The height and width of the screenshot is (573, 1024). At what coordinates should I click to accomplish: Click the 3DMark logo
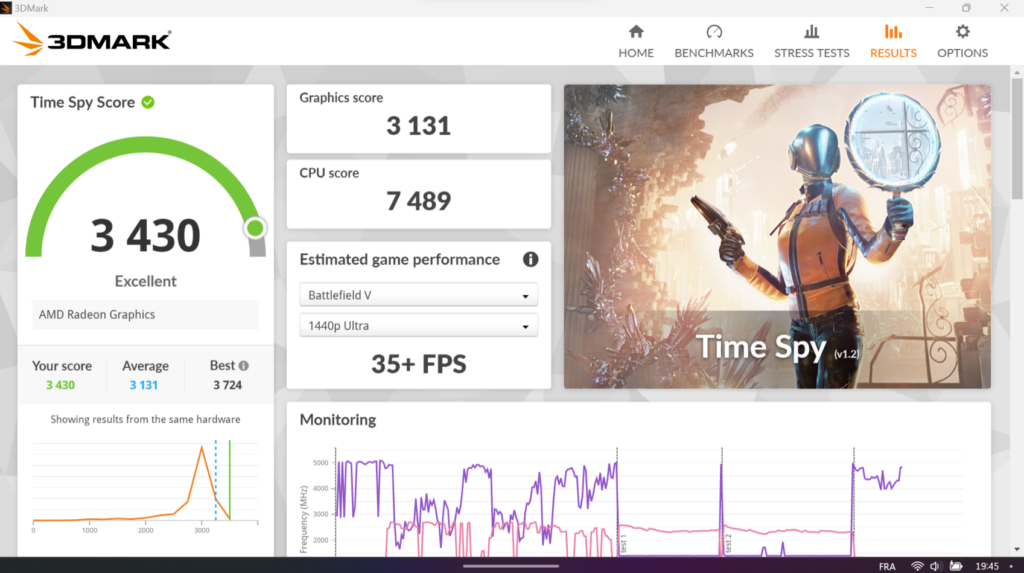click(x=92, y=40)
